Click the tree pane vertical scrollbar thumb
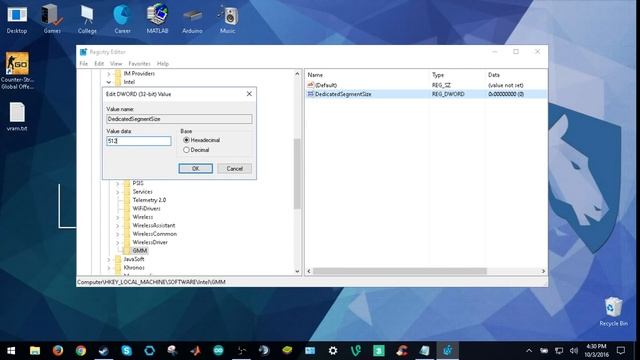This screenshot has height=360, width=640. (x=297, y=173)
